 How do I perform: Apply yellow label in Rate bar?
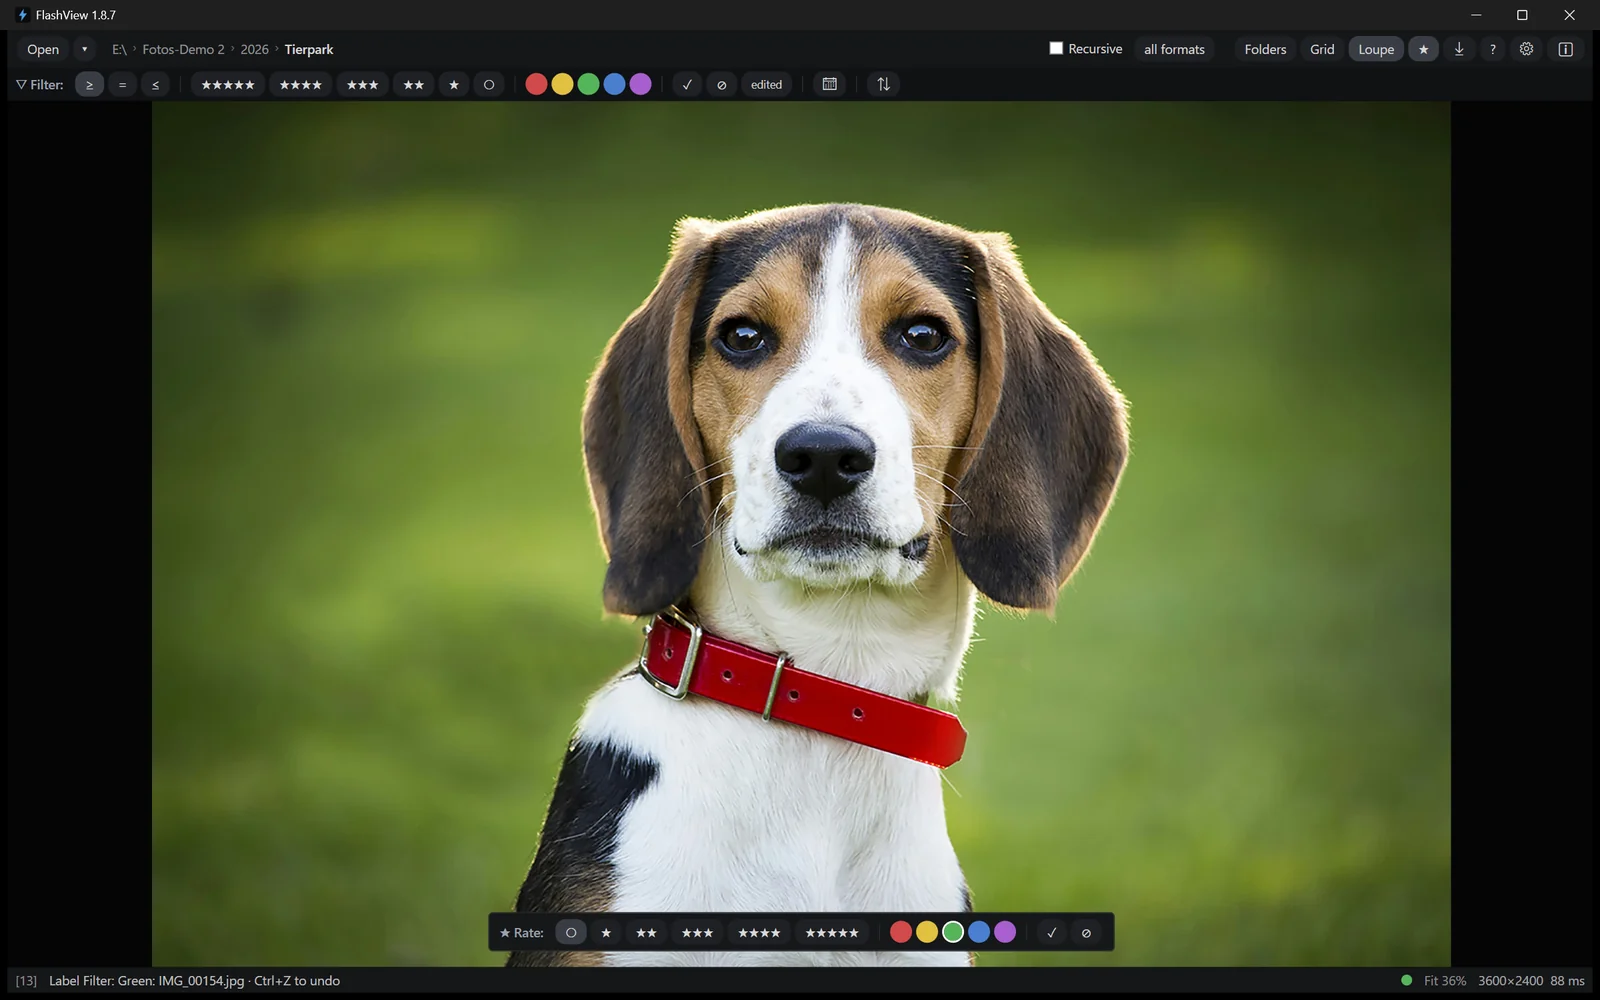point(927,932)
